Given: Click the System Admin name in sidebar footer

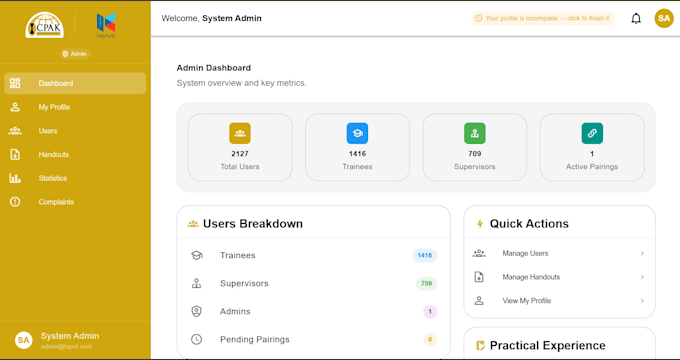Looking at the screenshot, I should (70, 336).
